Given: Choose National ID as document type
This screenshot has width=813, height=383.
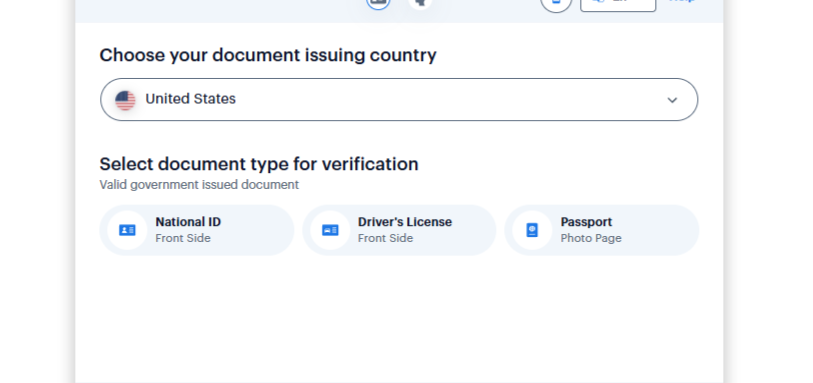Looking at the screenshot, I should tap(197, 230).
